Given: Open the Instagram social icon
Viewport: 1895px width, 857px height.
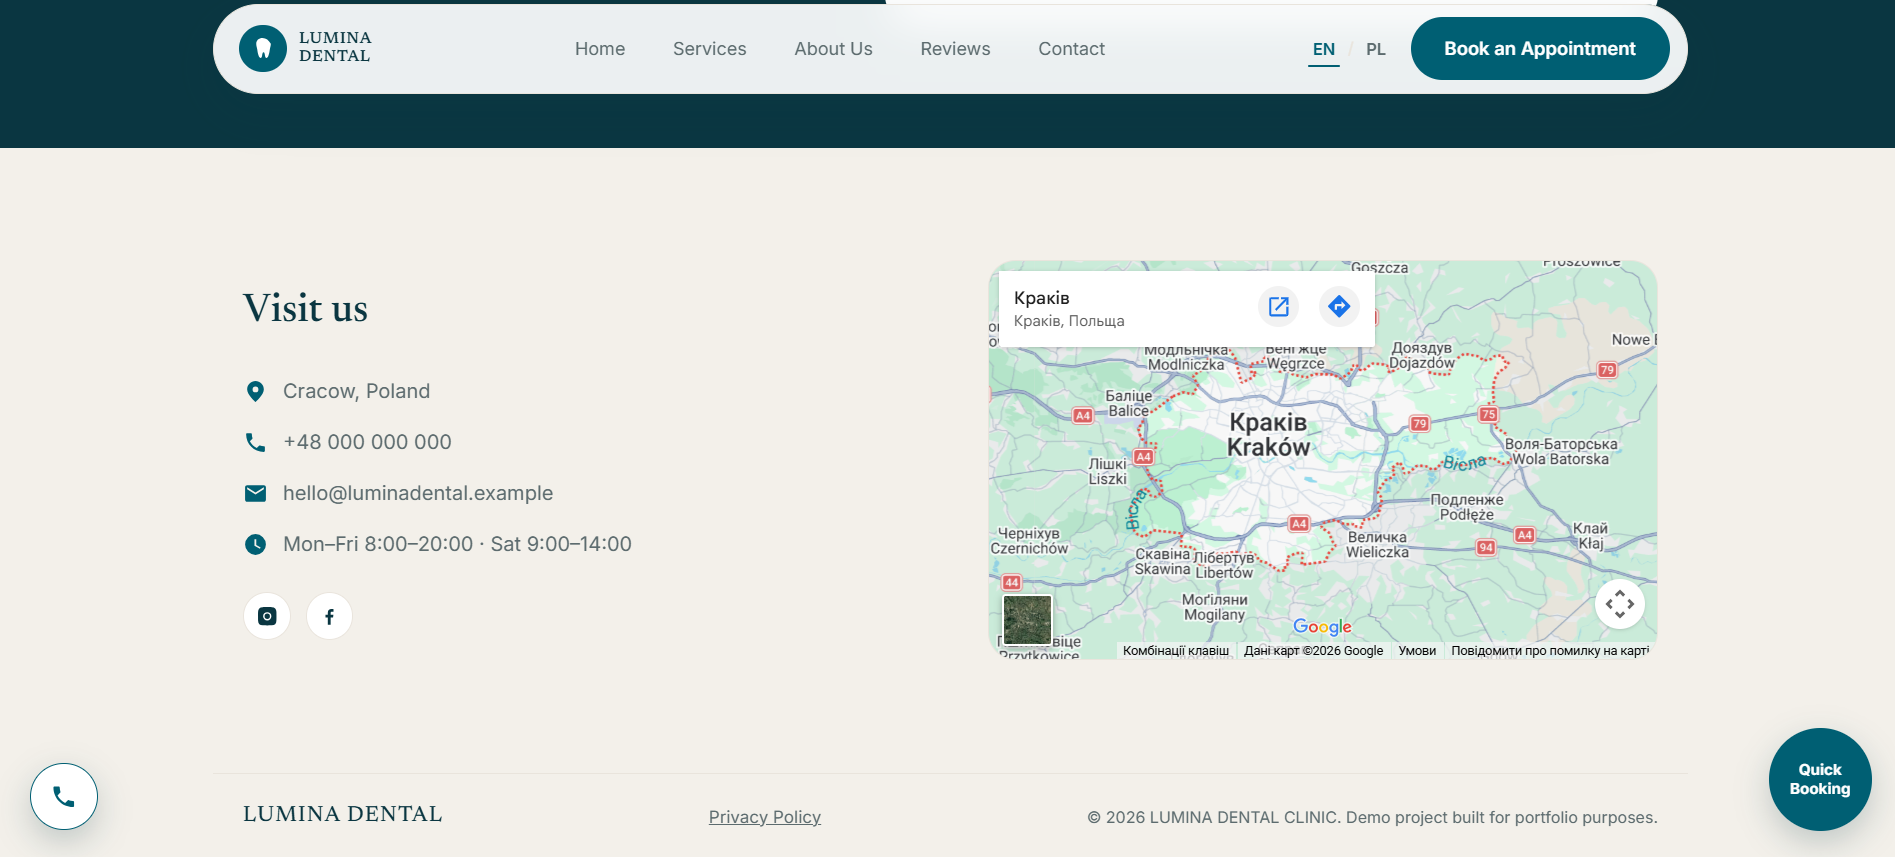Looking at the screenshot, I should [267, 616].
